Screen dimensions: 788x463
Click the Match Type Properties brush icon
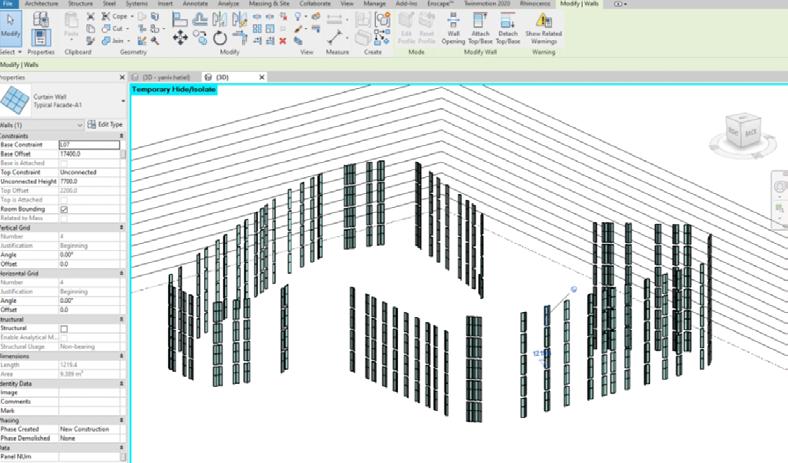pos(90,41)
